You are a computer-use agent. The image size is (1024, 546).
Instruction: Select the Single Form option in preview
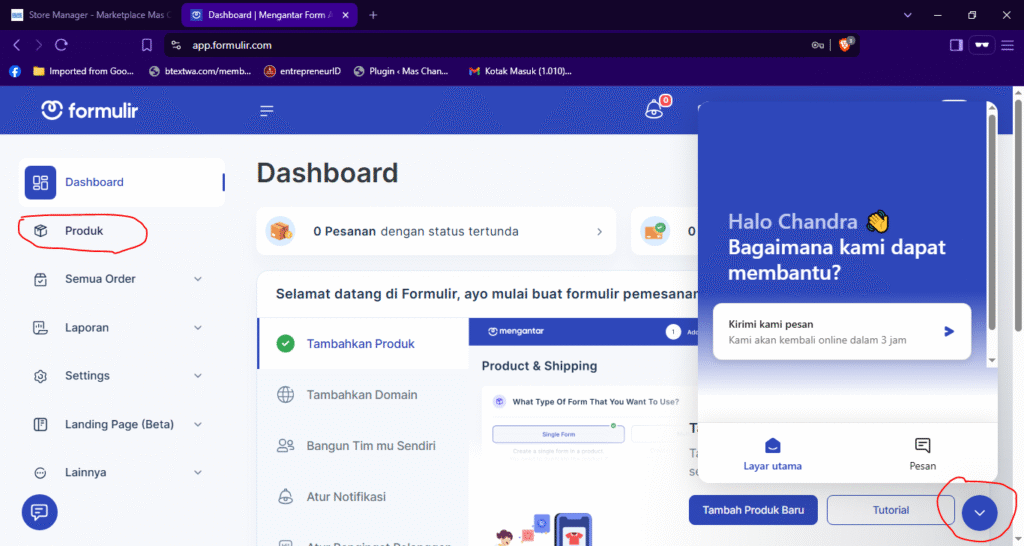[558, 434]
